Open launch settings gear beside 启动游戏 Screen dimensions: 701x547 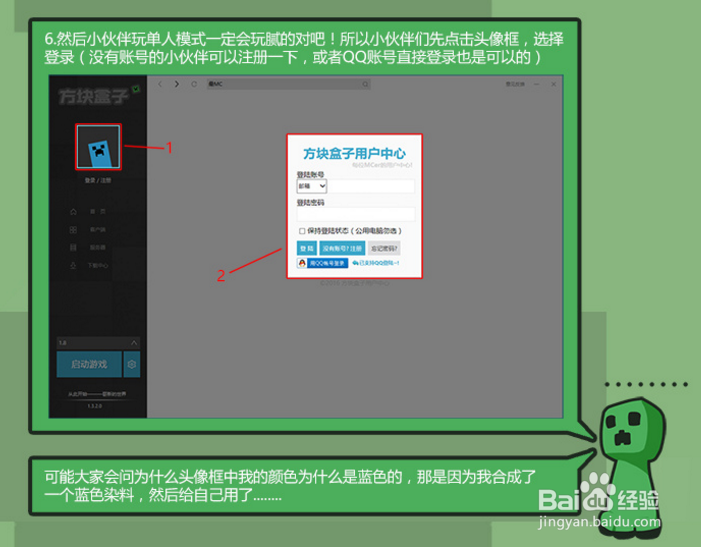[x=131, y=364]
